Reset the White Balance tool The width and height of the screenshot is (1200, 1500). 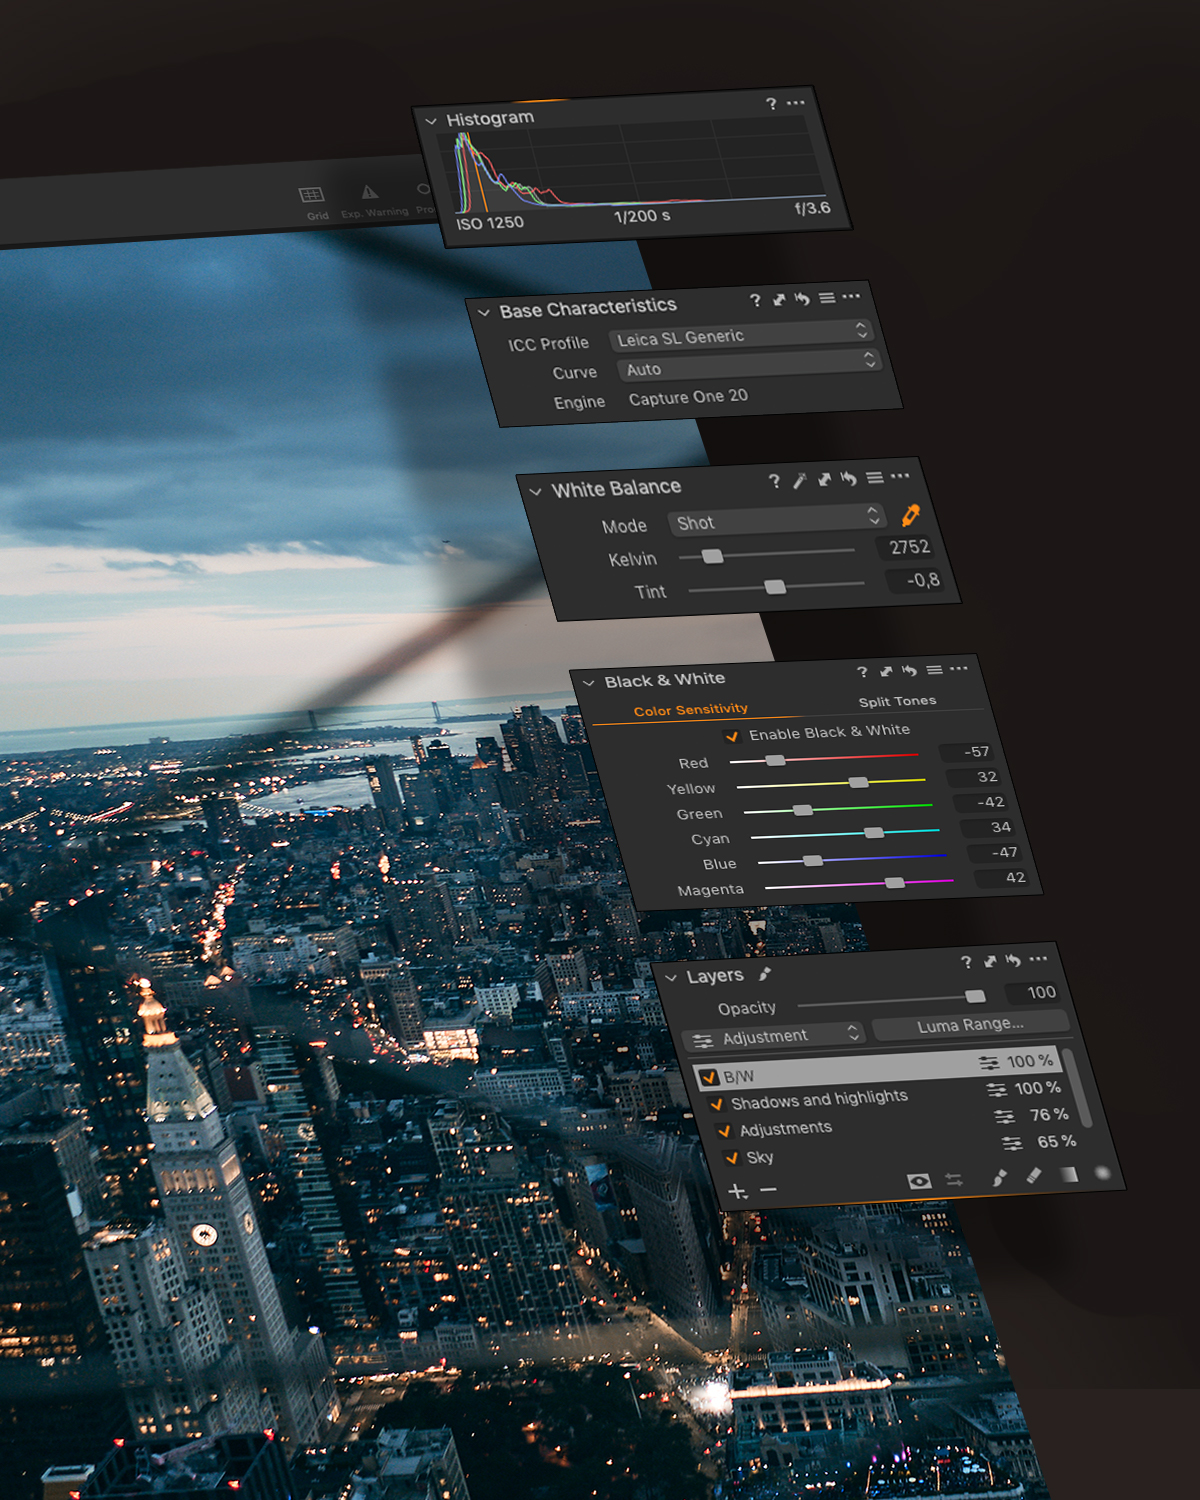(848, 478)
